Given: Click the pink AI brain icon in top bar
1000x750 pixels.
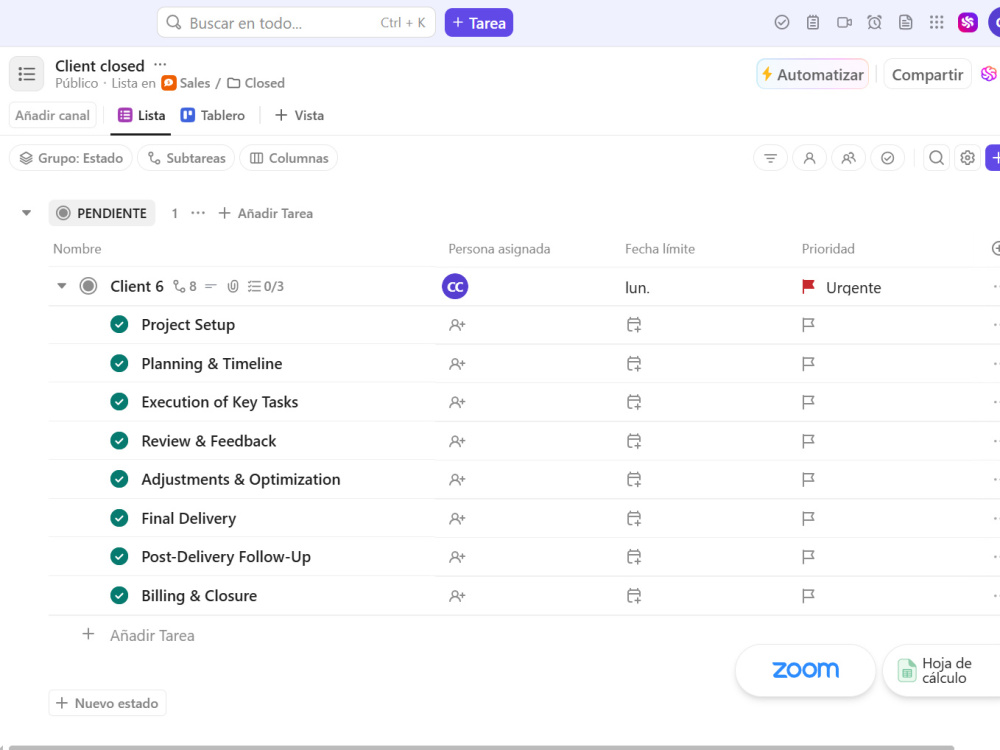Looking at the screenshot, I should (x=967, y=23).
